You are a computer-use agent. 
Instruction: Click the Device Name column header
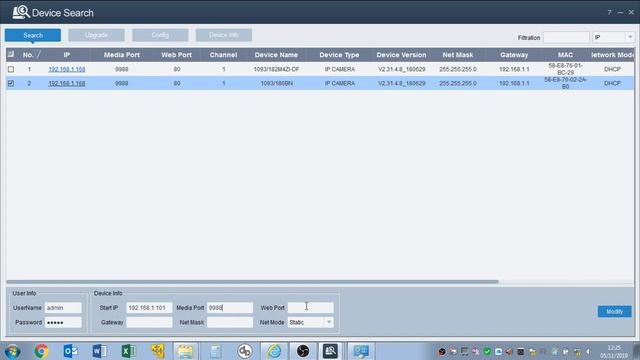[276, 55]
